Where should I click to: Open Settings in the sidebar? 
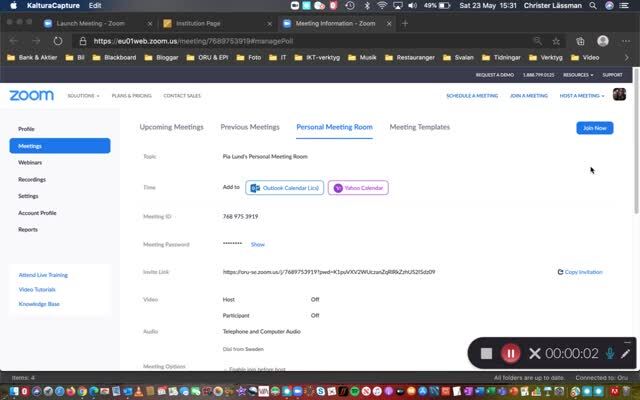(28, 196)
